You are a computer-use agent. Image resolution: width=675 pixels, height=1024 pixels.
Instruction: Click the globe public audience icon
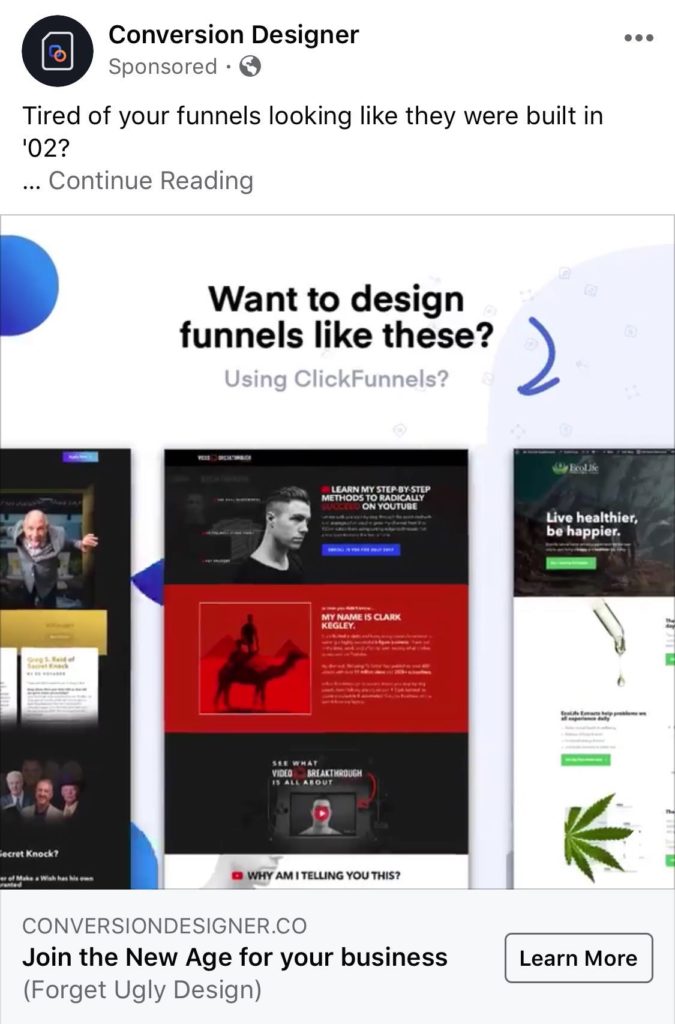click(250, 66)
